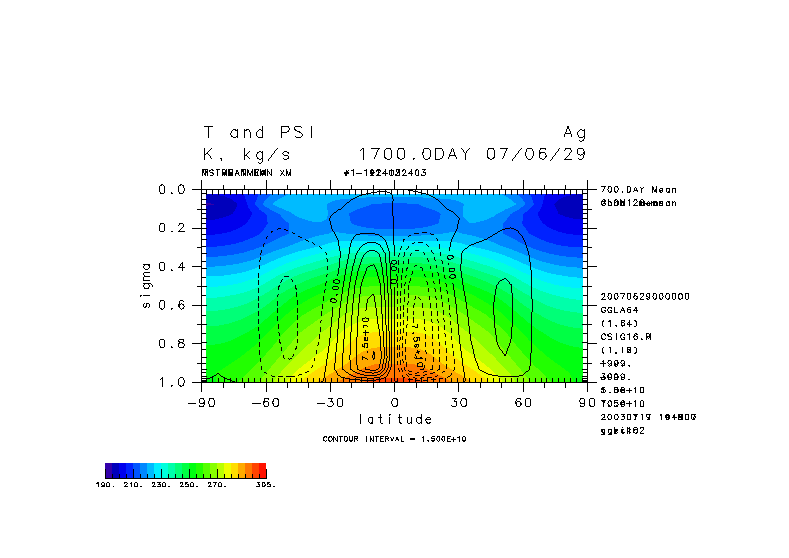Click the '305.' colorbar label
The width and height of the screenshot is (789, 558).
pos(265,484)
